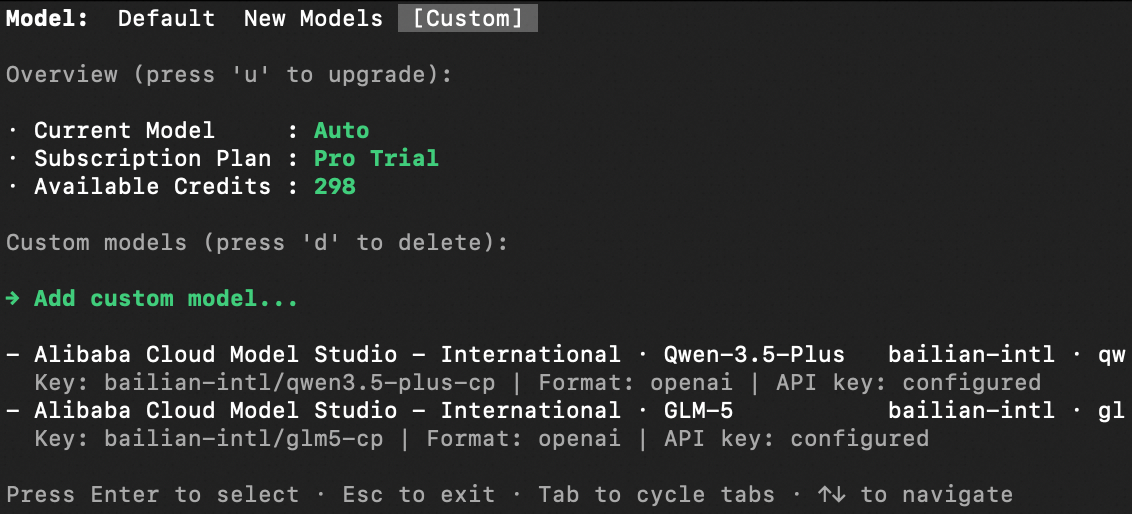Click the green arrow before Add custom model
The image size is (1132, 514).
13,299
